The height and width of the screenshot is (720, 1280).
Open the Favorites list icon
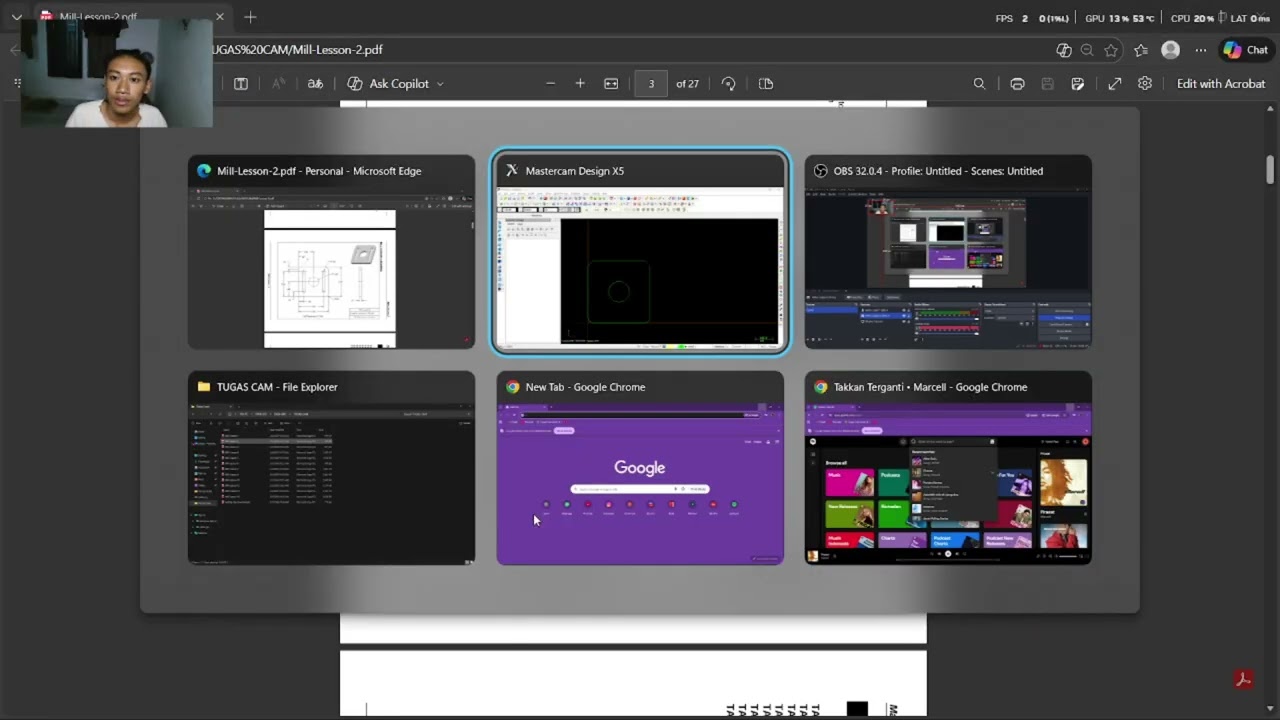tap(1141, 50)
